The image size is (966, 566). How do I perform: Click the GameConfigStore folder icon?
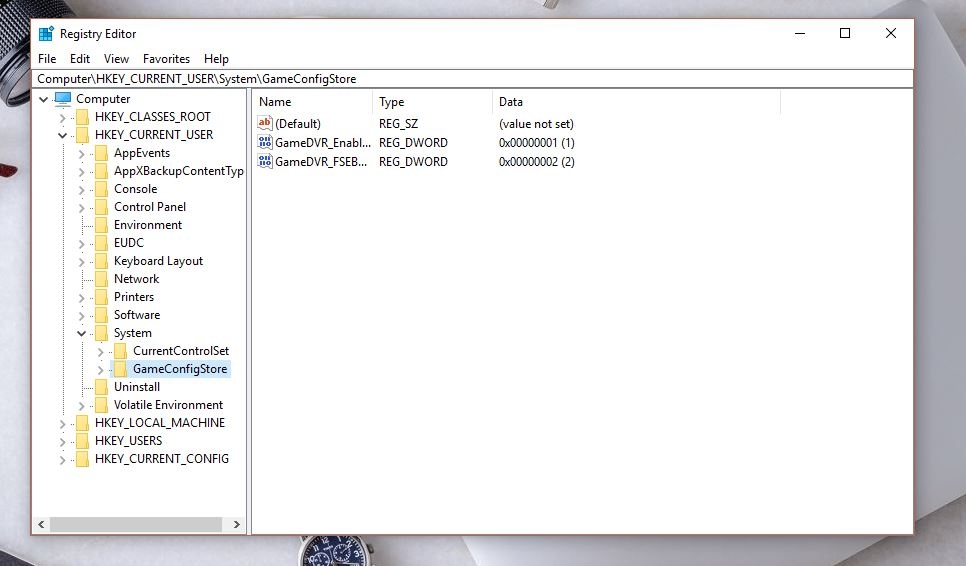pos(120,368)
